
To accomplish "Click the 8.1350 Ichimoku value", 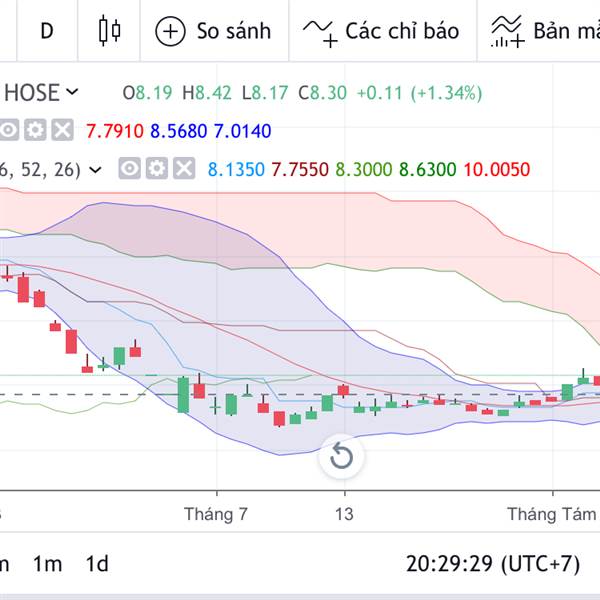I will click(x=236, y=169).
